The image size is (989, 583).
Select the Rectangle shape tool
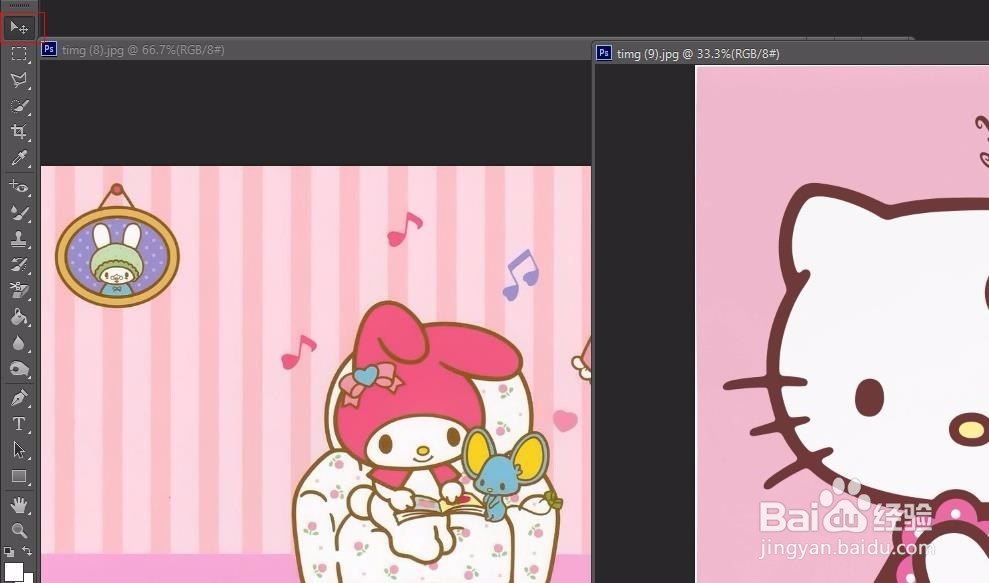click(x=19, y=476)
